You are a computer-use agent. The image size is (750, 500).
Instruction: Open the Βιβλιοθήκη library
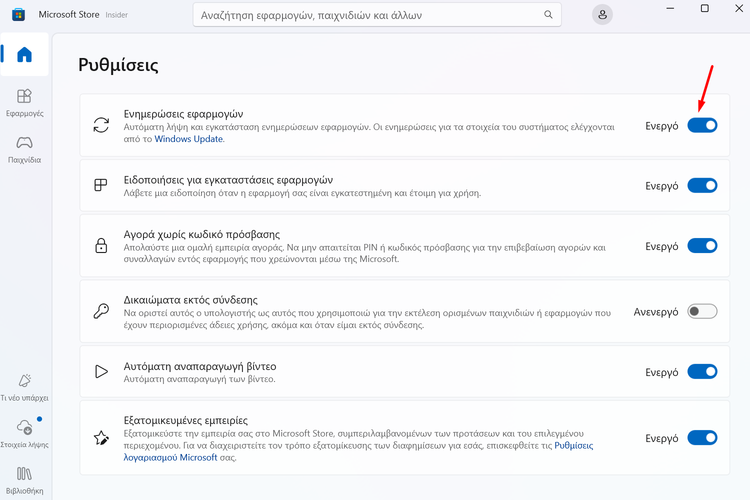pos(24,480)
